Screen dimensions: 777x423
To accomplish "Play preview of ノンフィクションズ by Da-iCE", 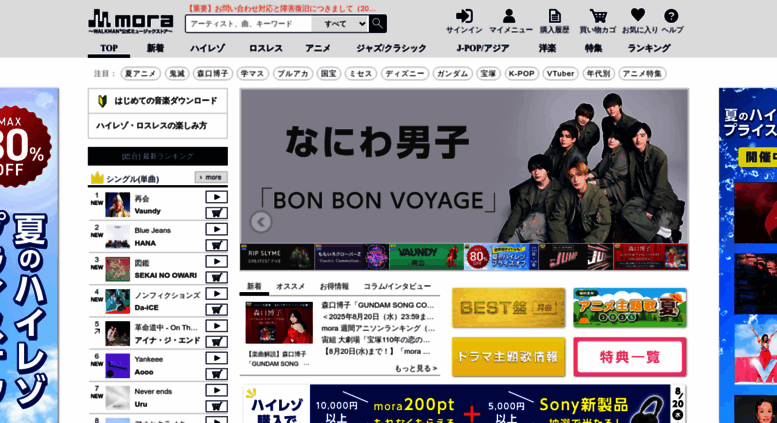I will click(x=217, y=294).
